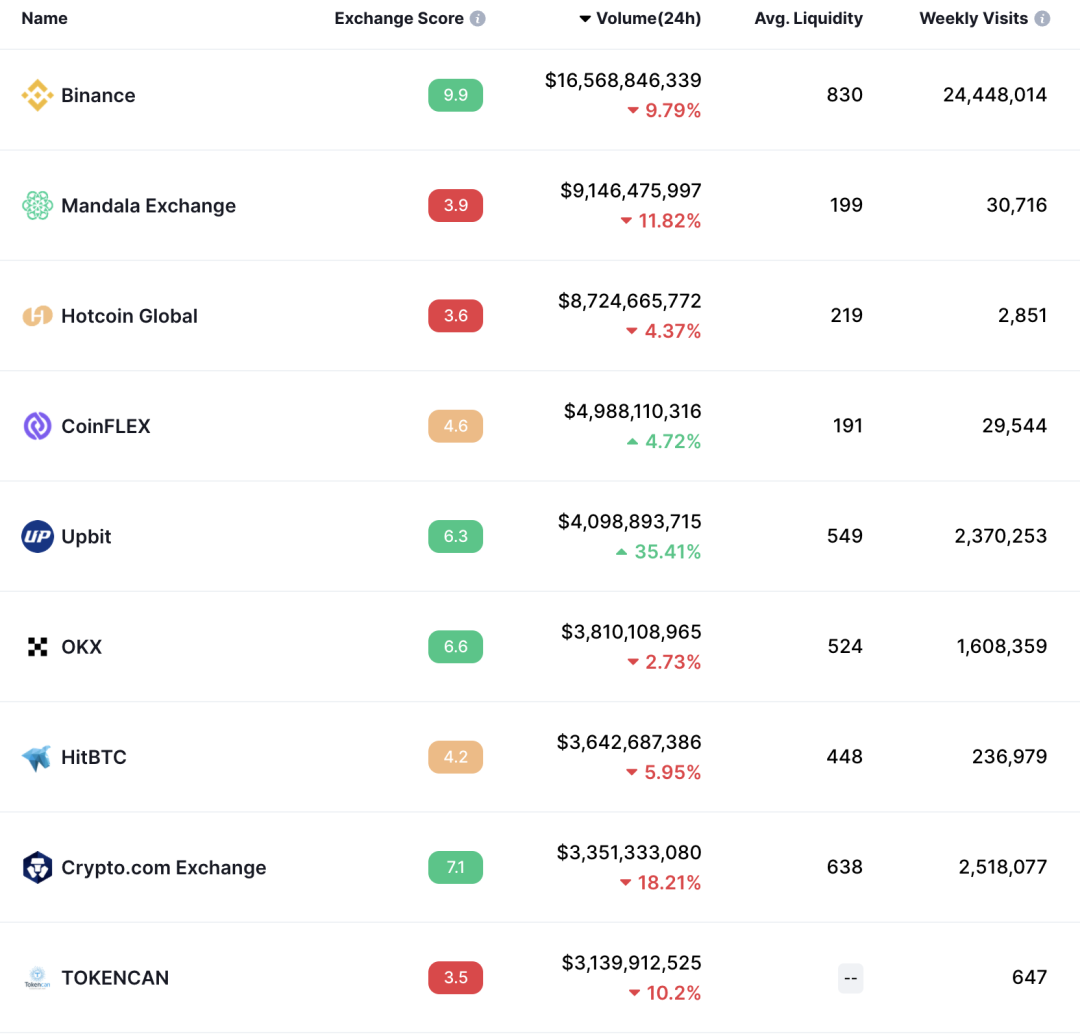Click Crypto.com liquidity value 638
Screen dimensions: 1080x1036
tap(844, 867)
